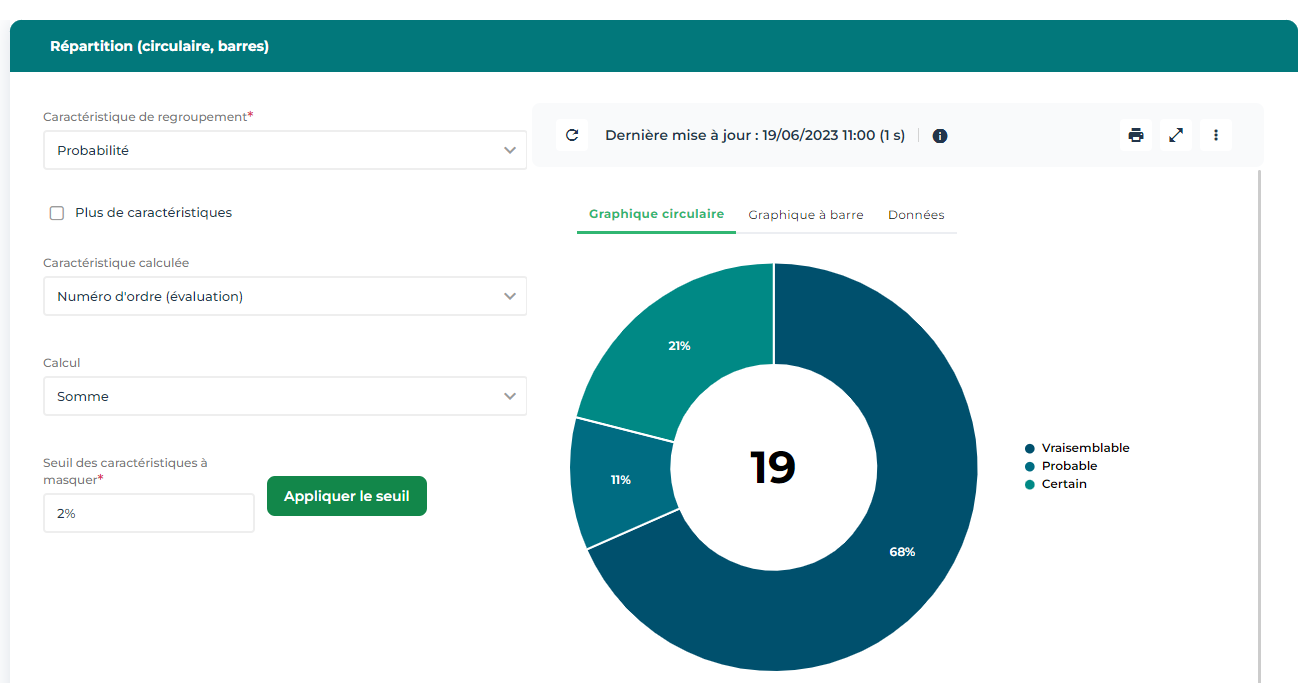Viewport: 1298px width, 683px height.
Task: Click the 21% donut chart segment
Action: click(x=680, y=345)
